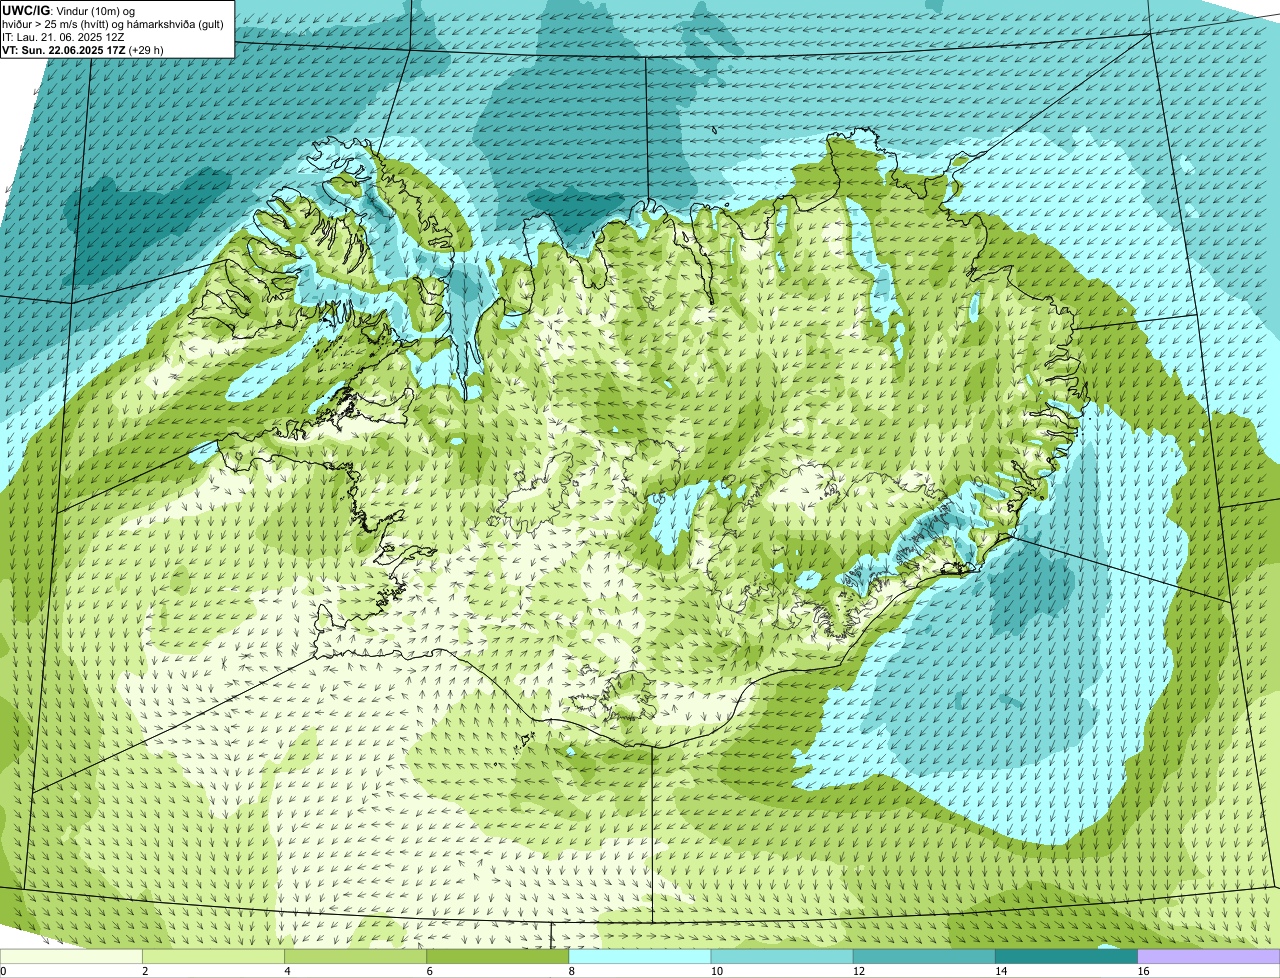Click the legend label '12'
1280x978 pixels.
(x=858, y=971)
